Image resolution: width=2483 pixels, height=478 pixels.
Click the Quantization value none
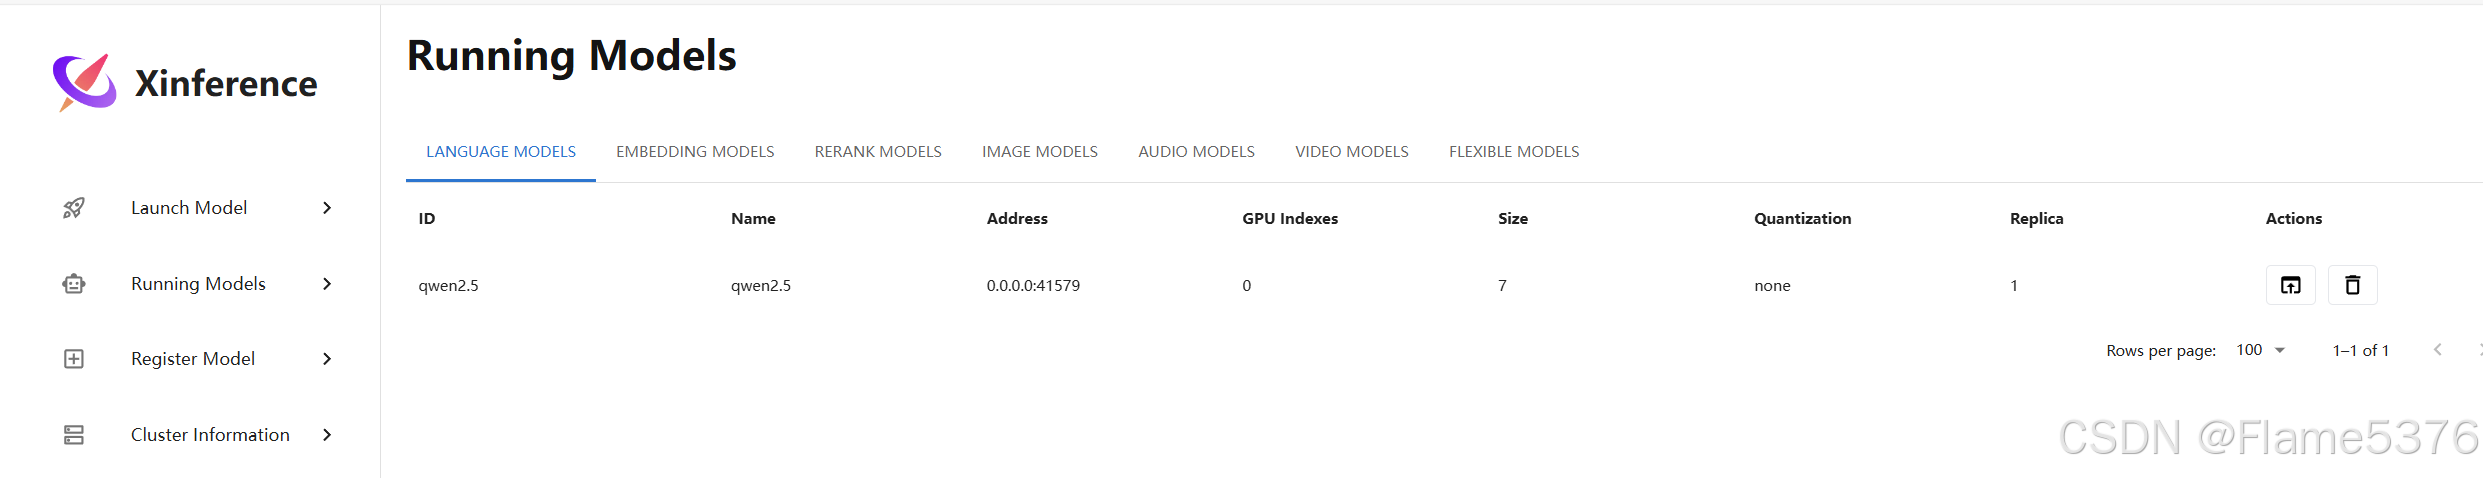tap(1772, 286)
